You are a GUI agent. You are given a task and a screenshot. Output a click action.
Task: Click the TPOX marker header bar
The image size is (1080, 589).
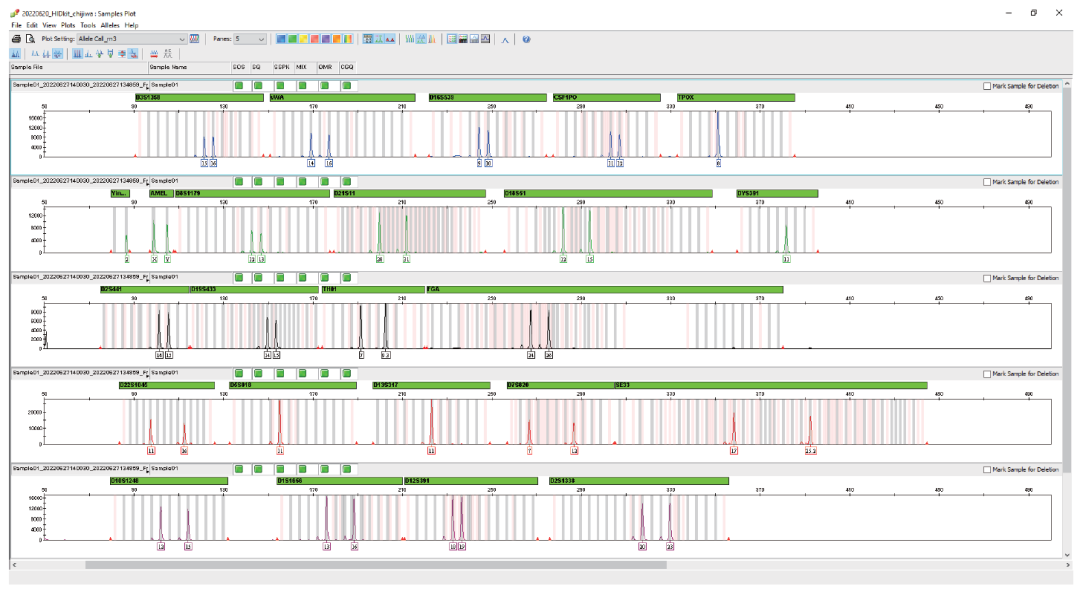point(736,97)
